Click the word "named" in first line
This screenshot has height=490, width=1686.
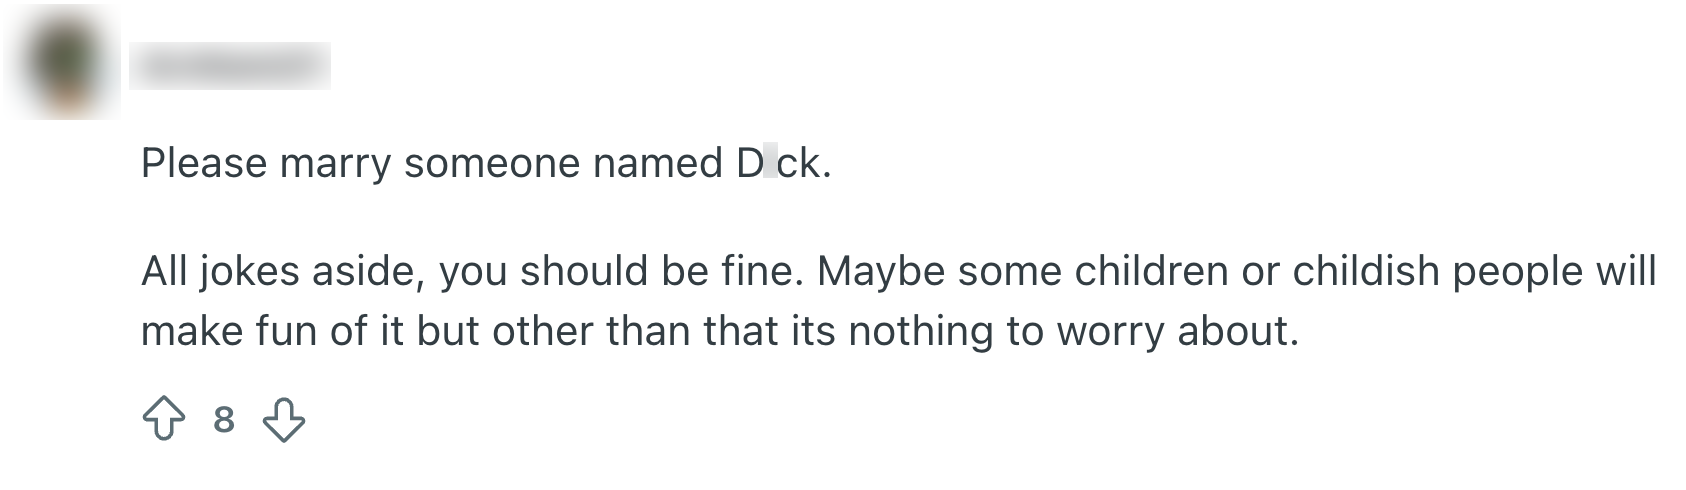point(658,163)
